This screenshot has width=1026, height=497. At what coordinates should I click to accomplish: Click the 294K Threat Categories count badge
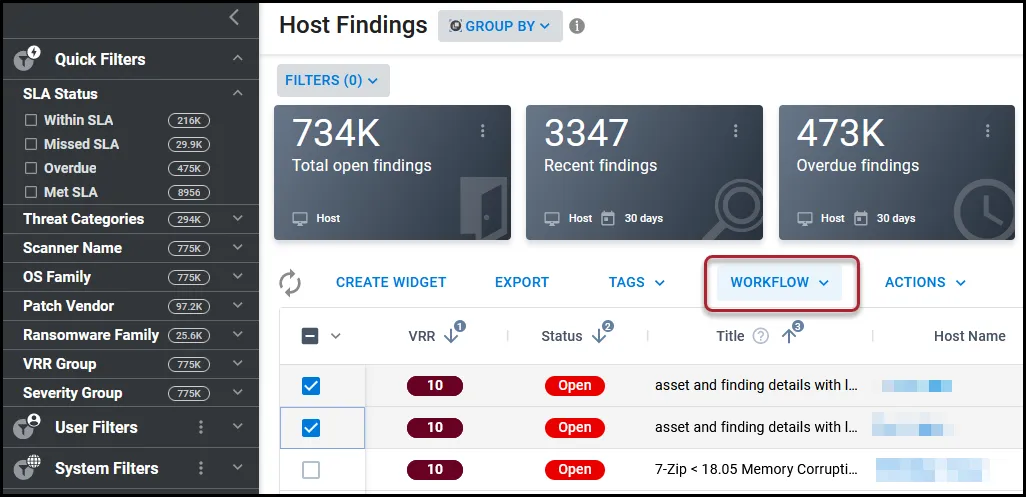pyautogui.click(x=189, y=219)
